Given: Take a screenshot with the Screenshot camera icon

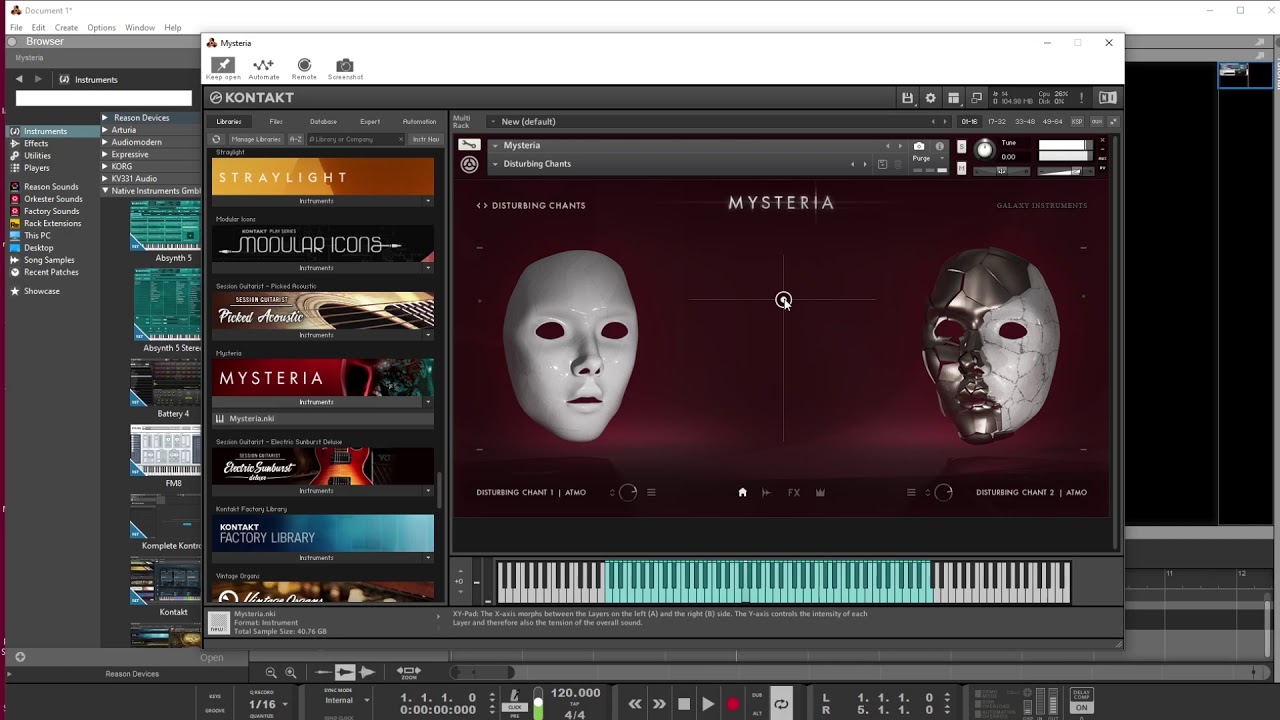Looking at the screenshot, I should pos(345,65).
